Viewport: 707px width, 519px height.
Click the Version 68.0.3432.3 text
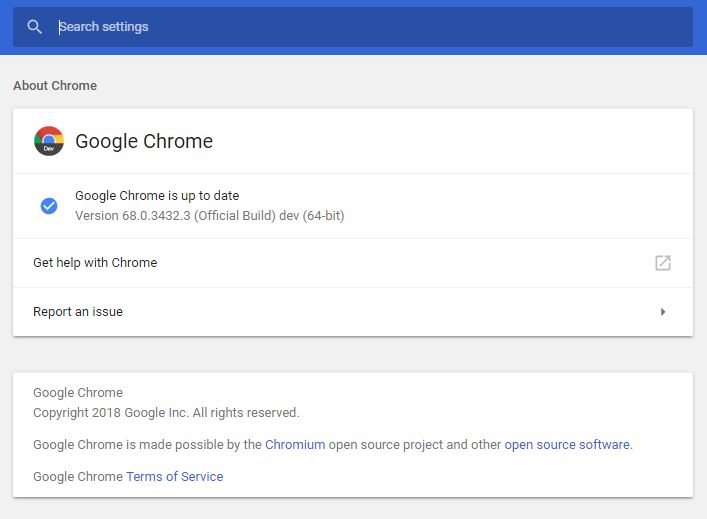210,216
